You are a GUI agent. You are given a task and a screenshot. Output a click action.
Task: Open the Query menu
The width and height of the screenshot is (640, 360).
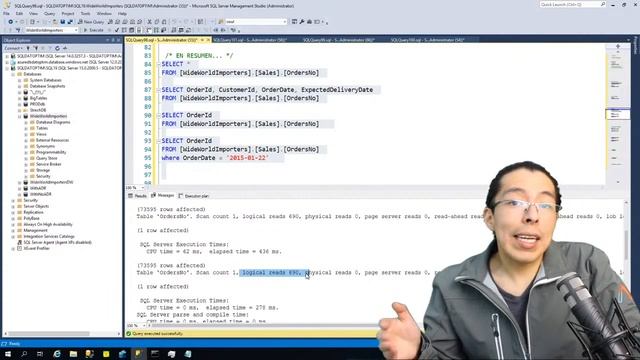point(49,13)
